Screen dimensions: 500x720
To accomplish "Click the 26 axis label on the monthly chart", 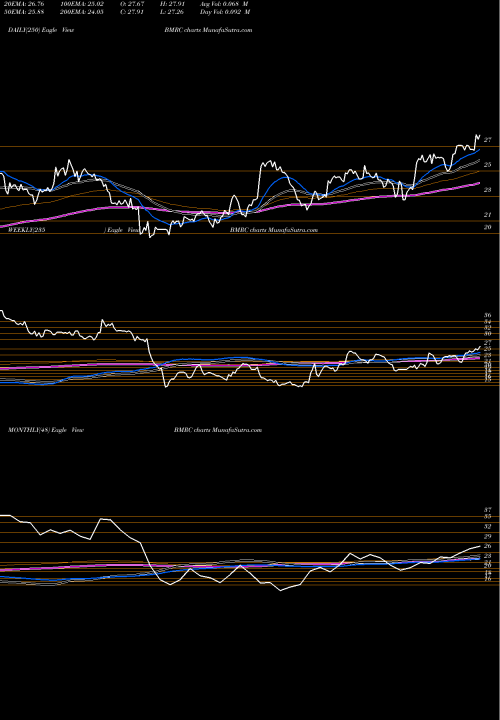I will 488,546.
